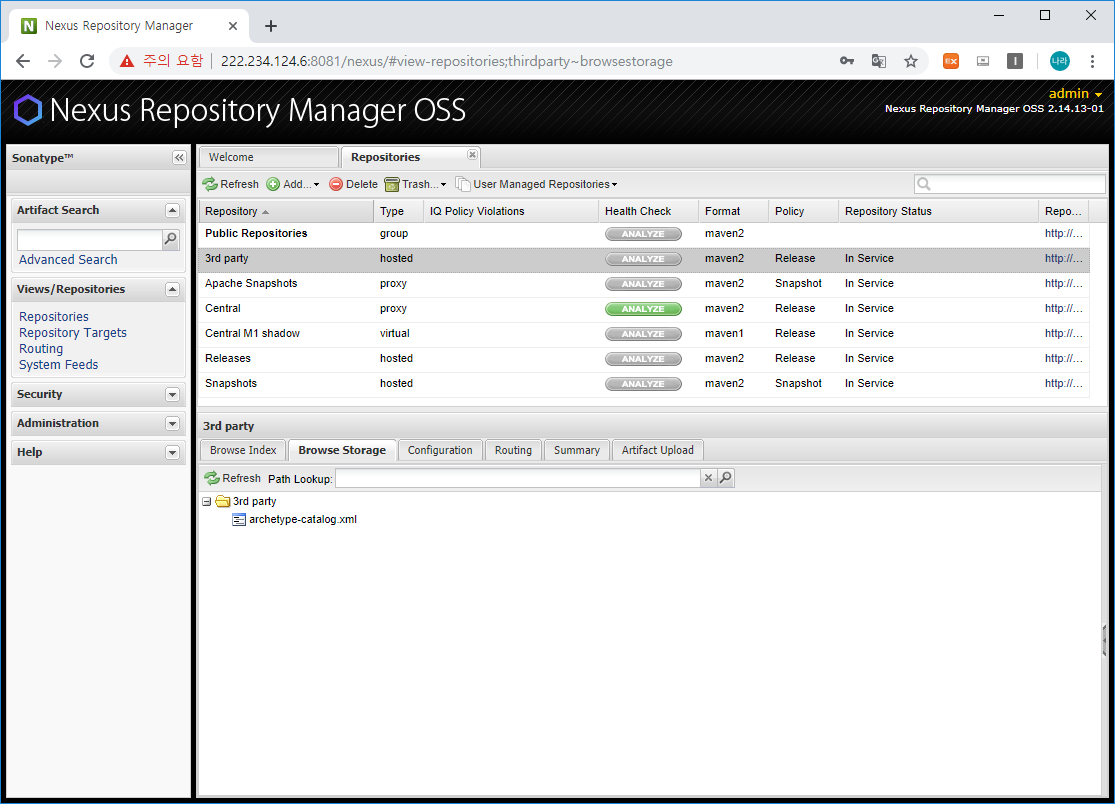
Task: Expand the Security panel
Action: [x=172, y=395]
